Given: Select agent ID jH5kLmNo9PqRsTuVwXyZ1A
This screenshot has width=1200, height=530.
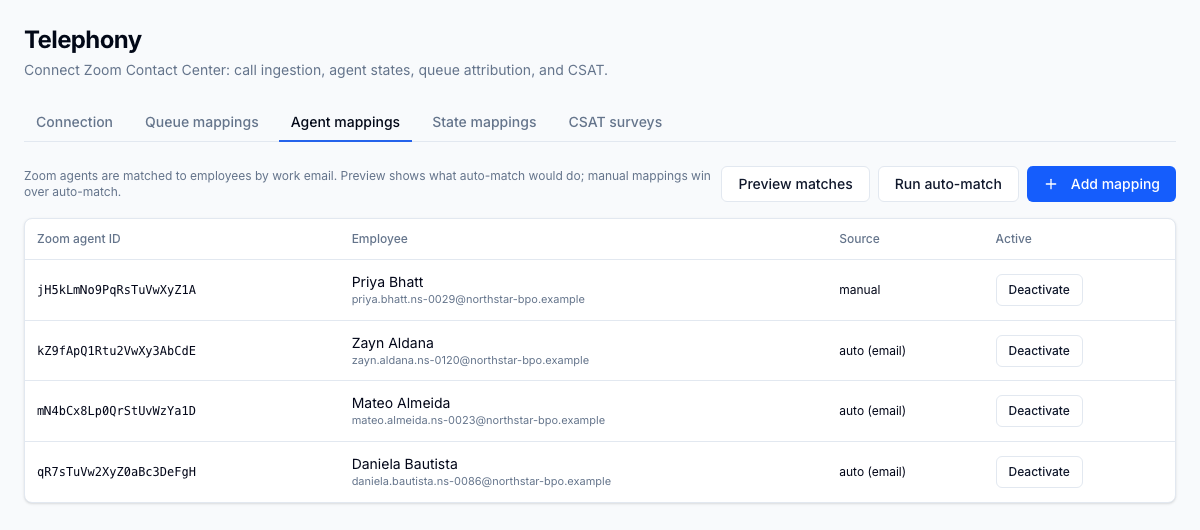Looking at the screenshot, I should coord(116,290).
